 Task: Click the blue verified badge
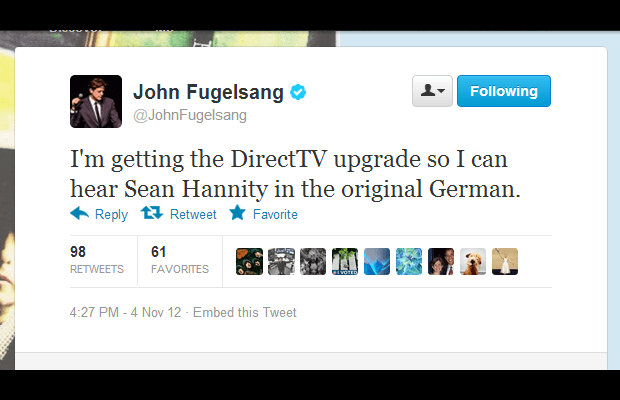coord(298,92)
